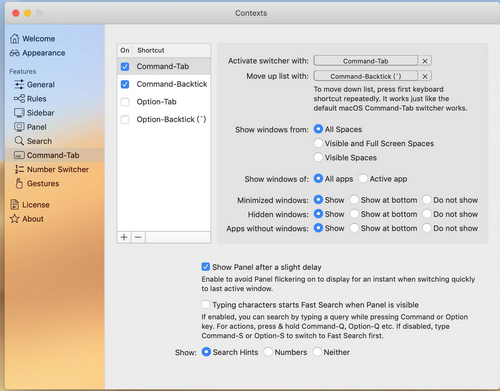
Task: Choose All apps for Show windows of
Action: [318, 179]
